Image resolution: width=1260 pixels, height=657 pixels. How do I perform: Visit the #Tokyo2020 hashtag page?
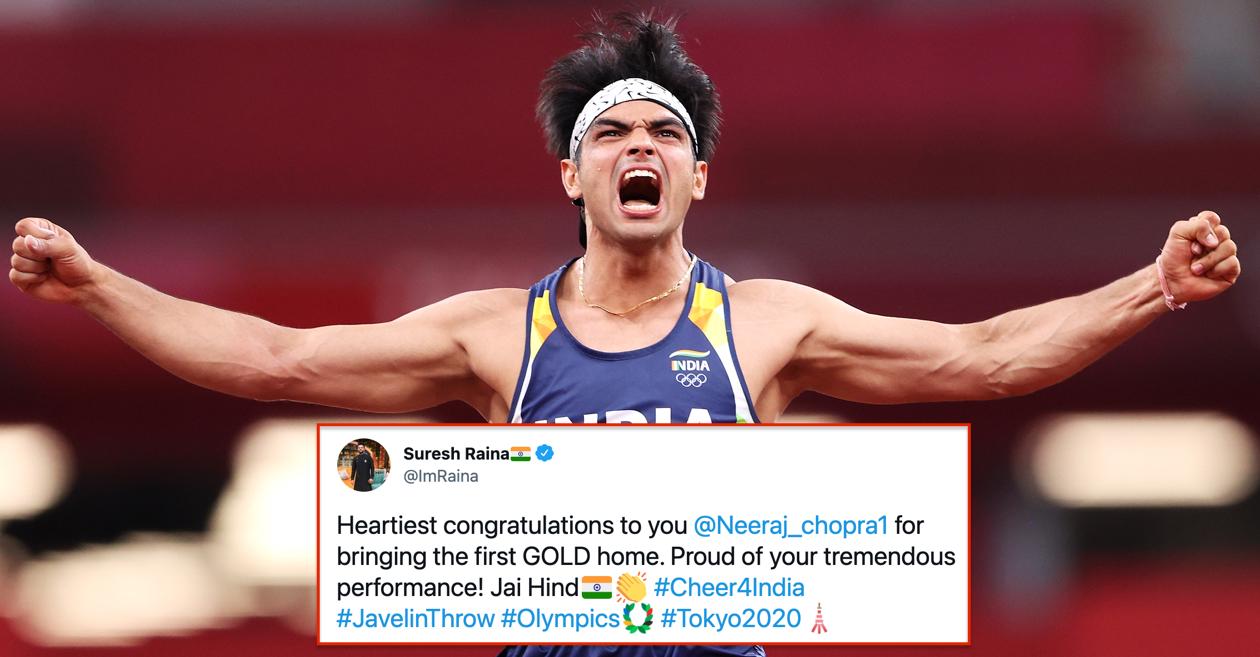730,618
